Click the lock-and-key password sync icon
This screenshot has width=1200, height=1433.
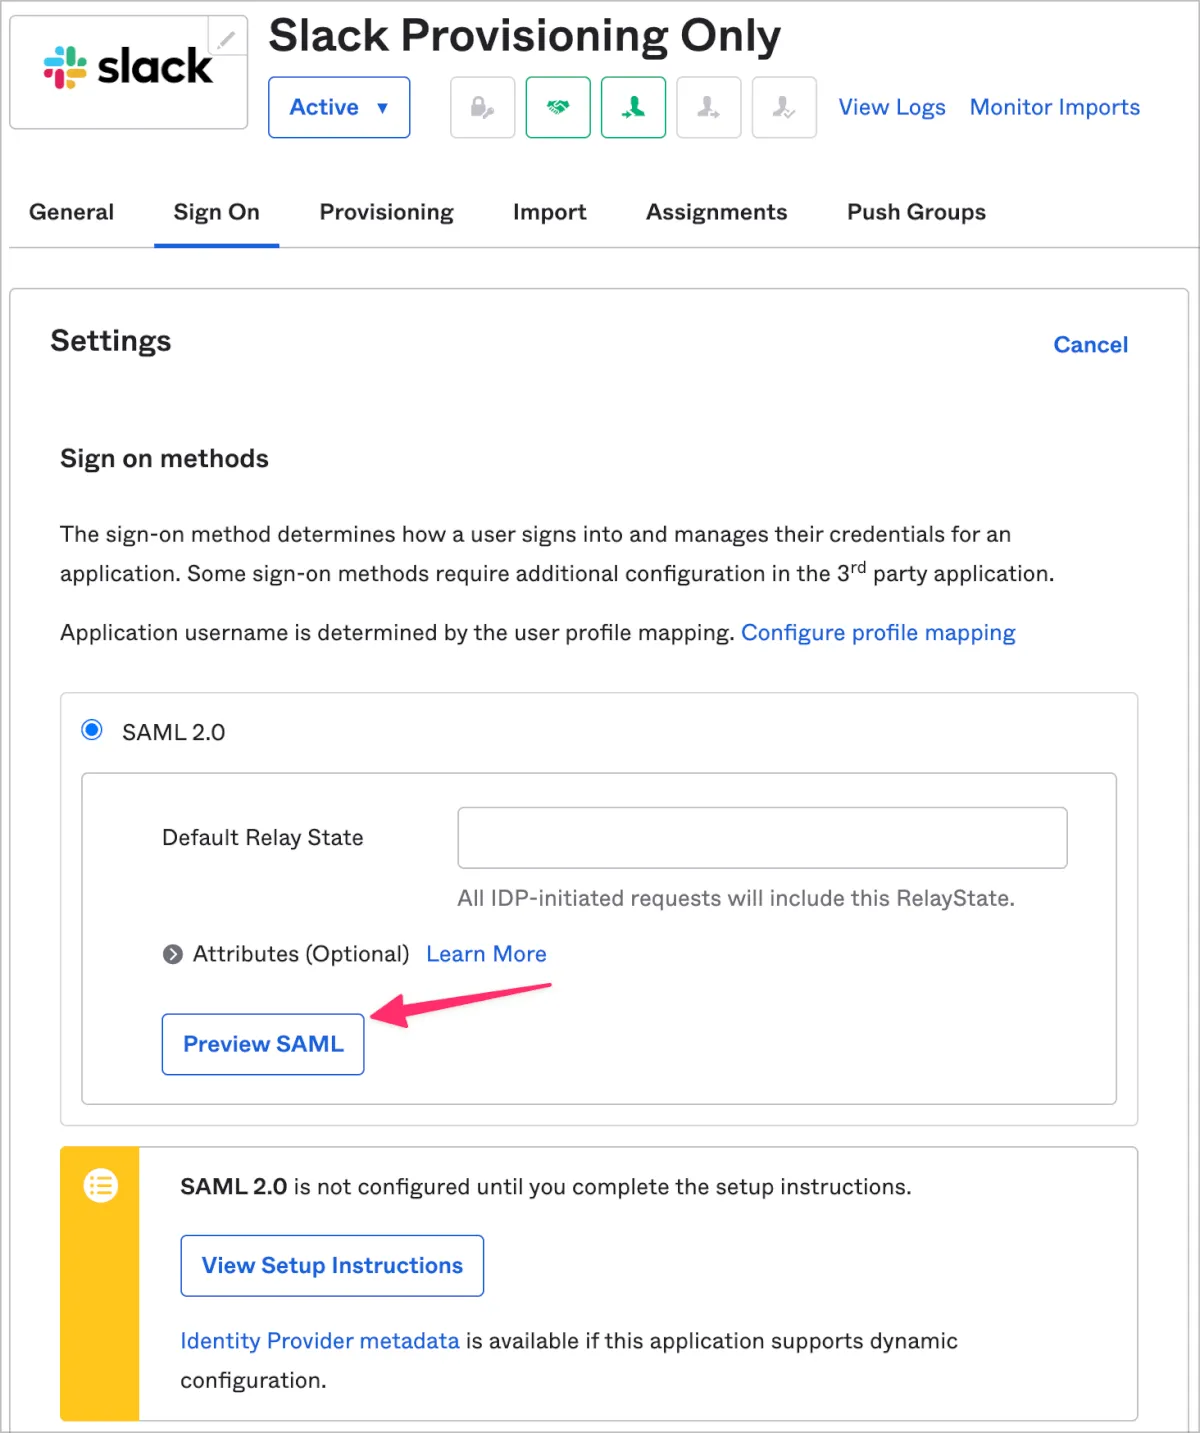(483, 107)
